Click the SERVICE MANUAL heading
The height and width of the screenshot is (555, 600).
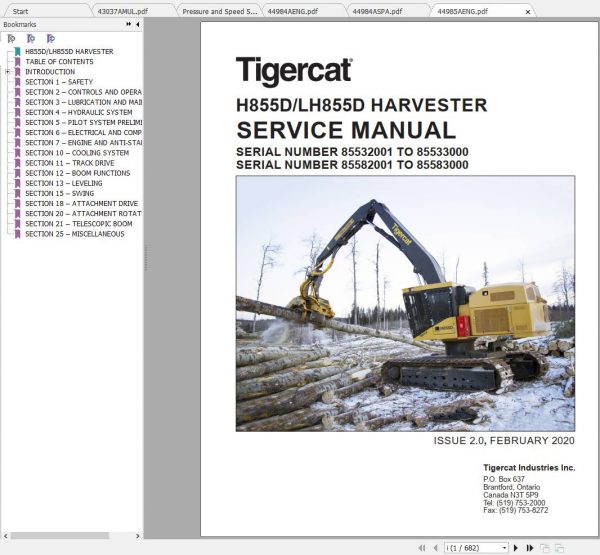(346, 130)
